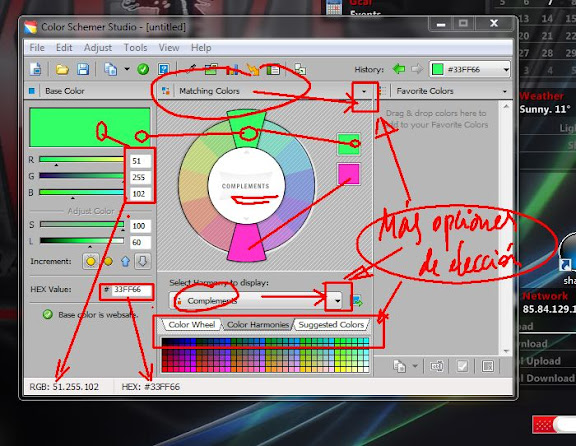Click the rename favorite color icon
Viewport: 576px width, 446px height.
point(436,366)
